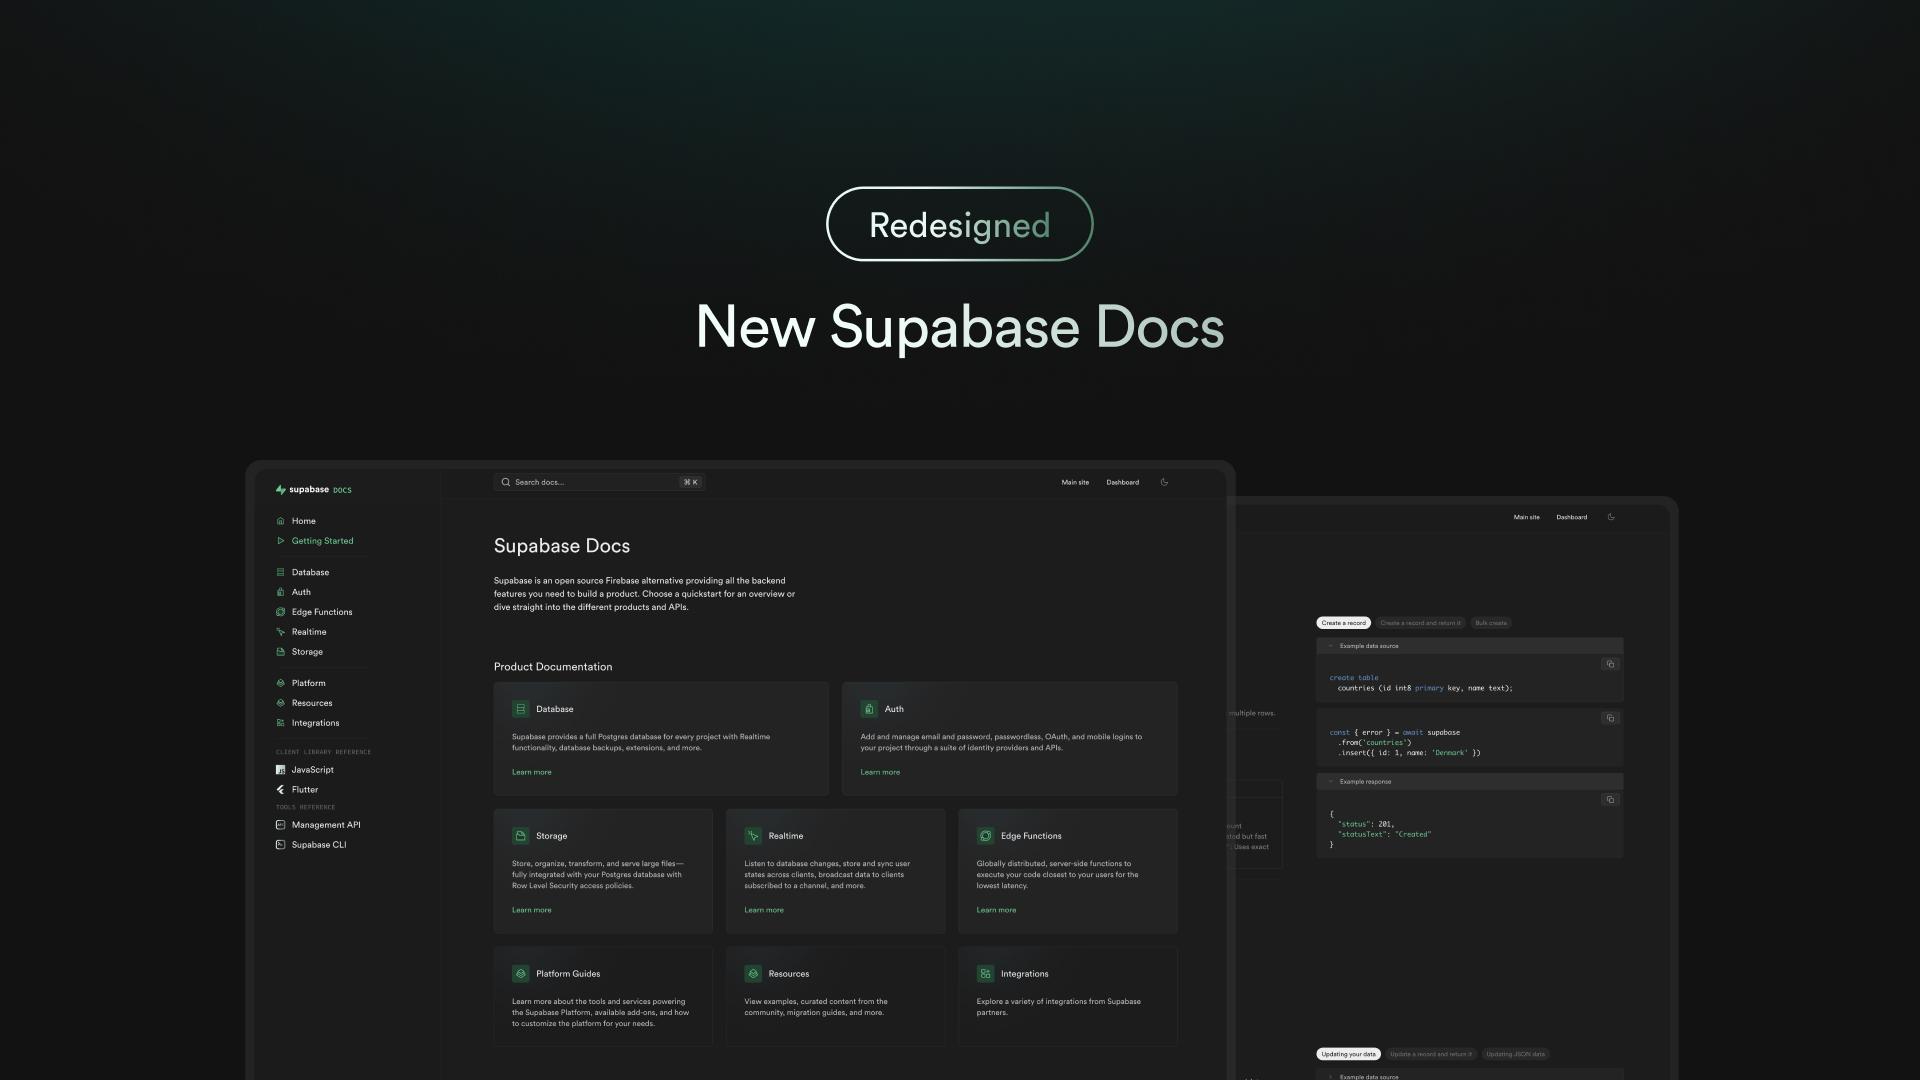Image resolution: width=1920 pixels, height=1080 pixels.
Task: Open Getting Started in the sidebar
Action: [322, 541]
